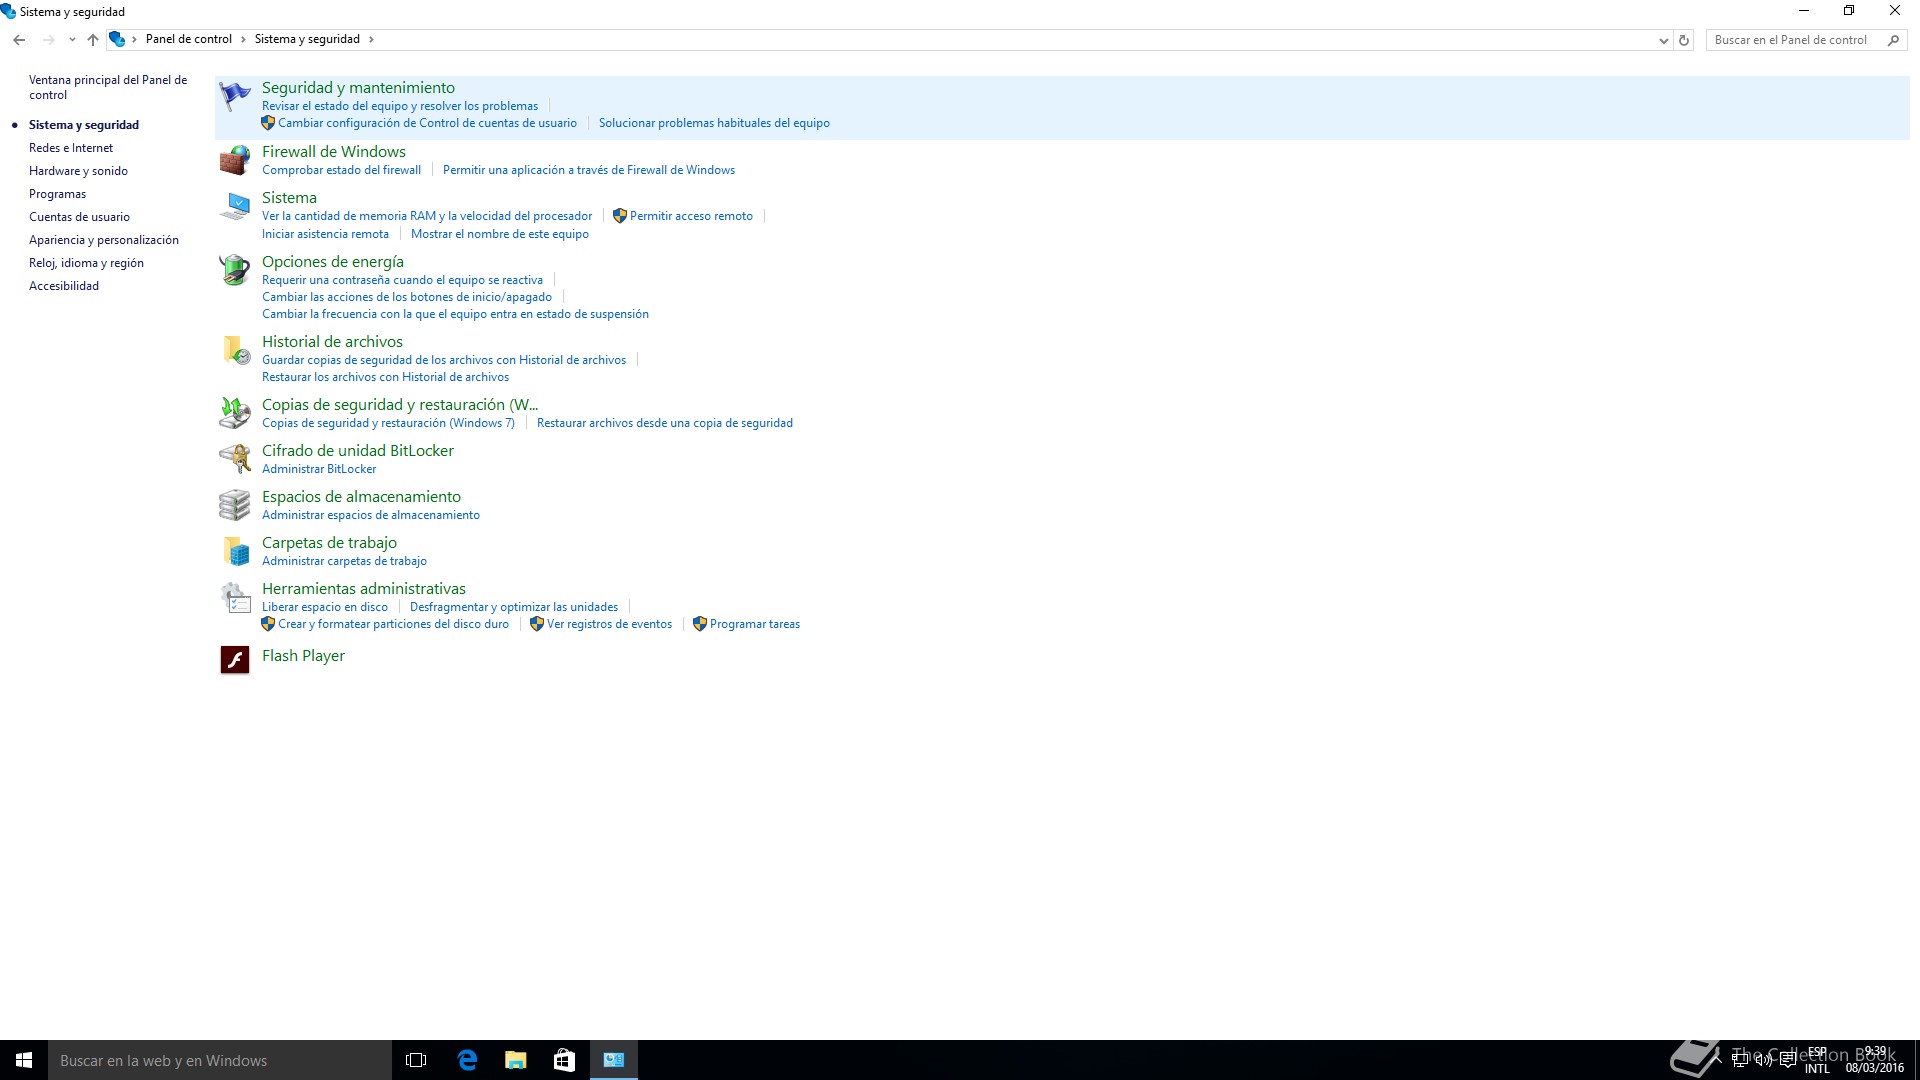Select Panel de control in the breadcrumb
Screen dimensions: 1920x1080
[x=189, y=39]
